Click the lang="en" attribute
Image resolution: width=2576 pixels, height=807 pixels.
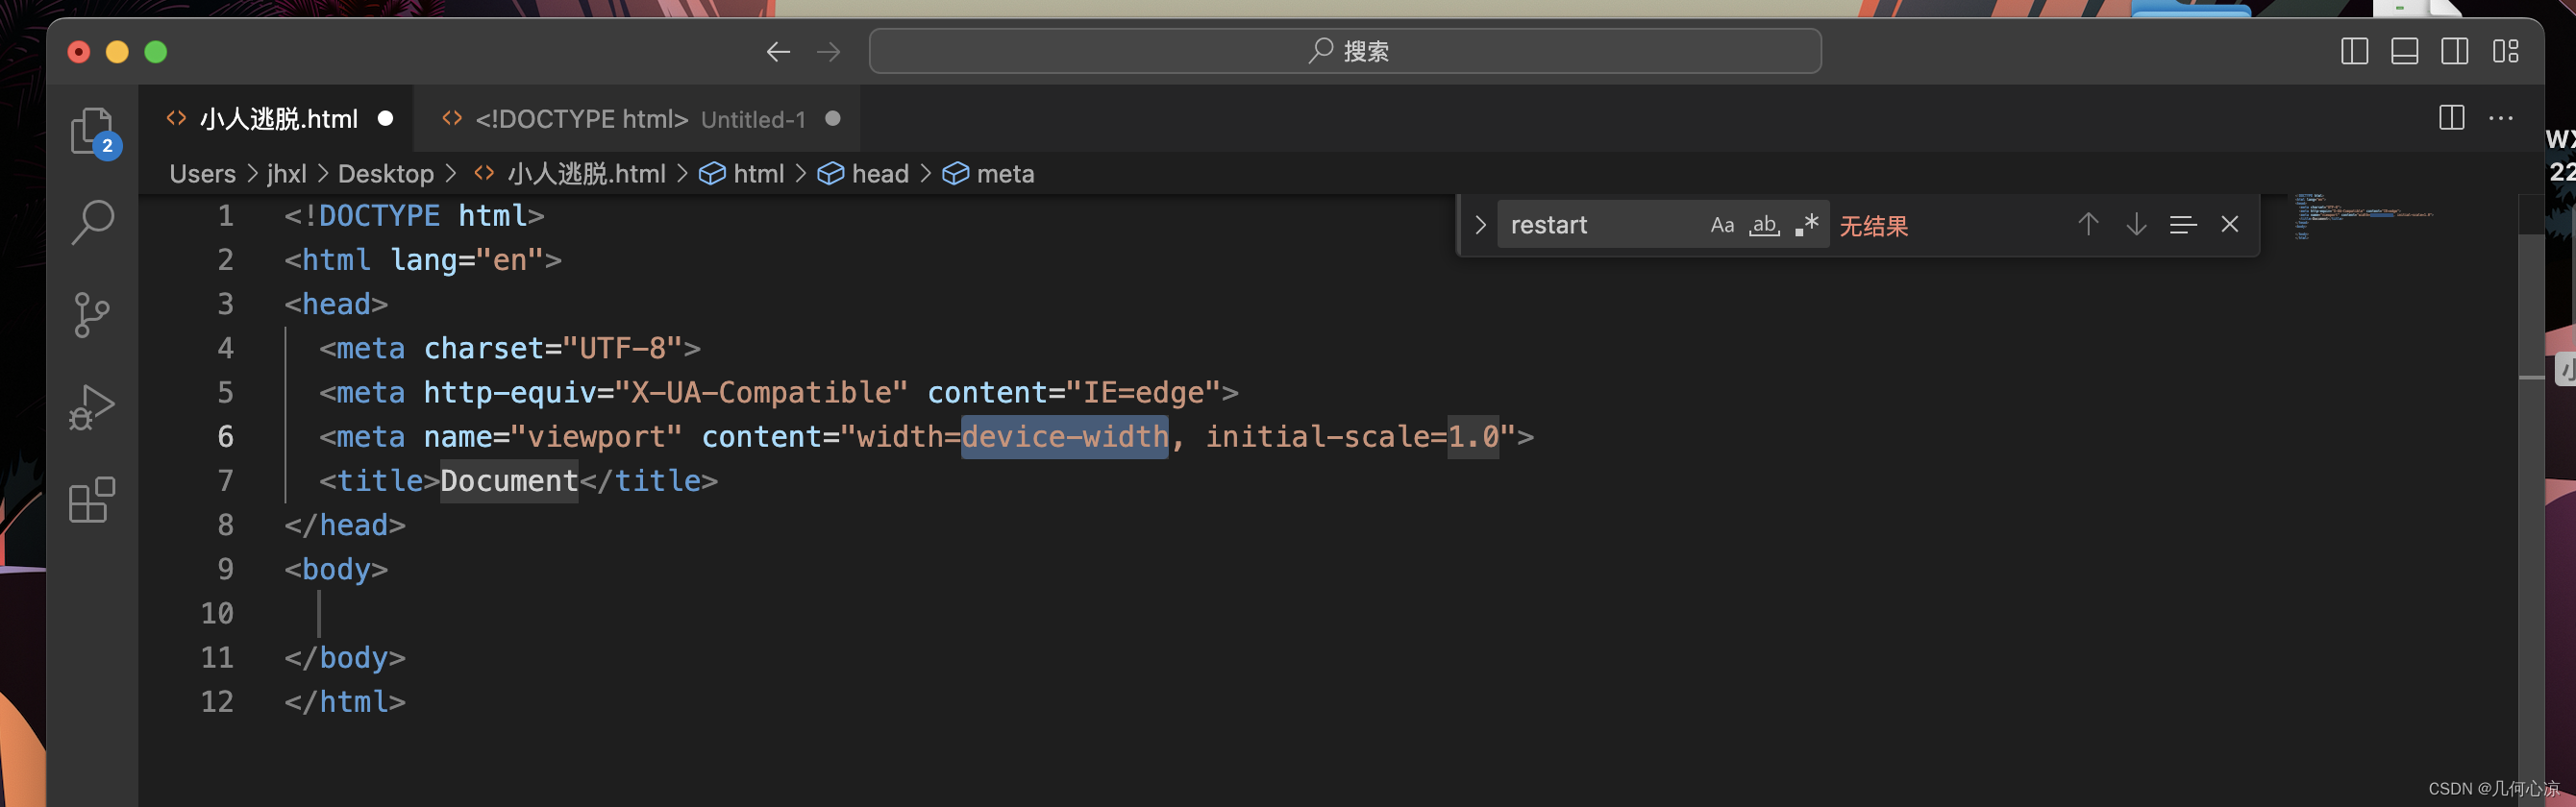(467, 260)
